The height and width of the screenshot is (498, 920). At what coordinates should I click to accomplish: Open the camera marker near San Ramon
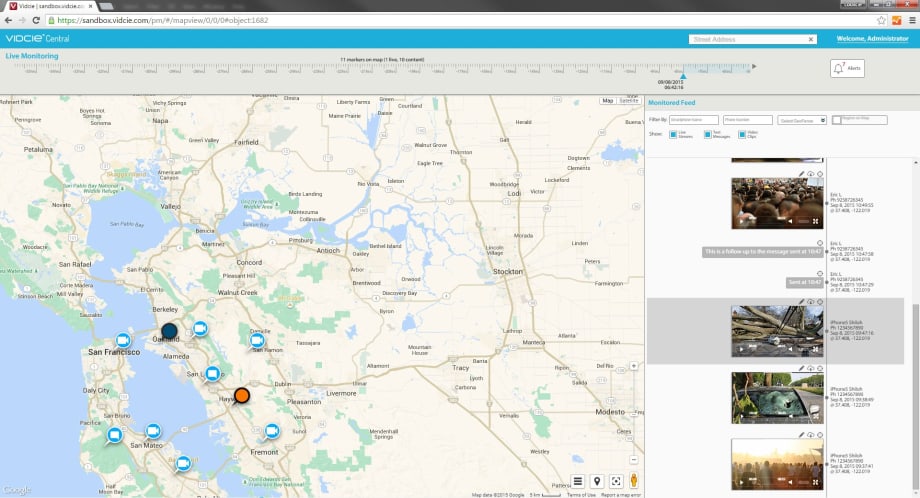256,340
